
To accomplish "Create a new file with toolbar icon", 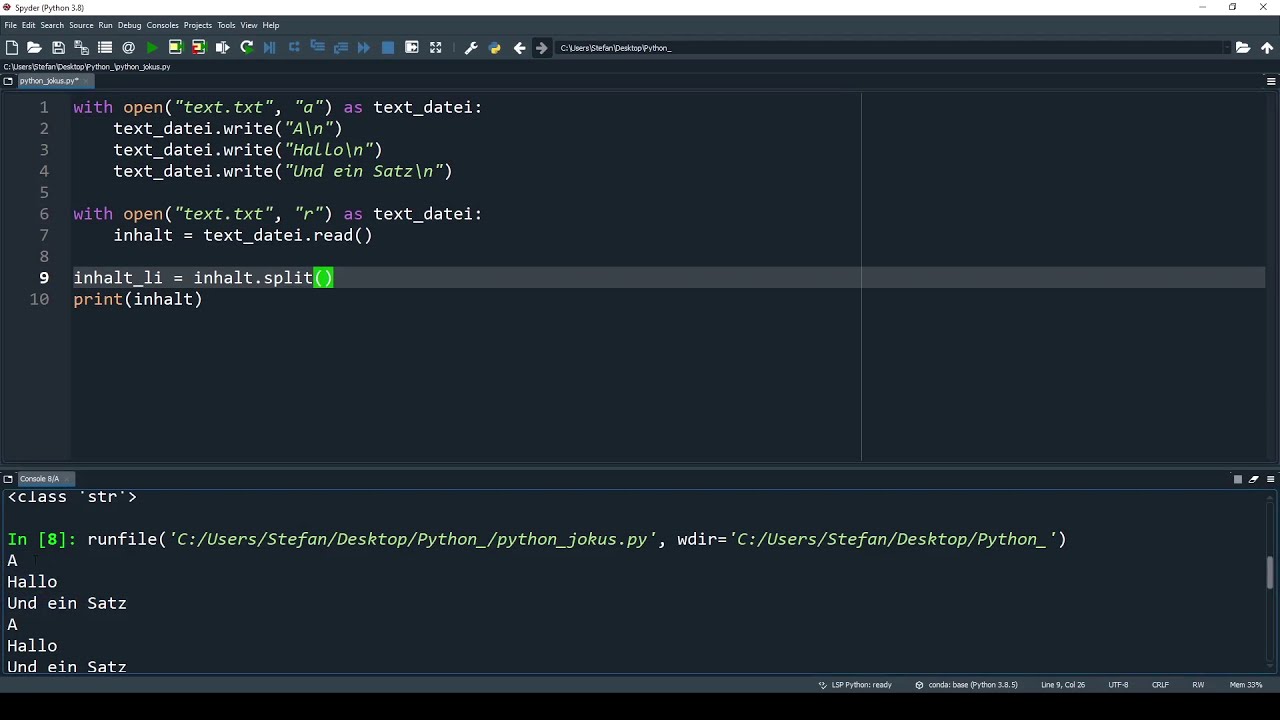I will 12,47.
